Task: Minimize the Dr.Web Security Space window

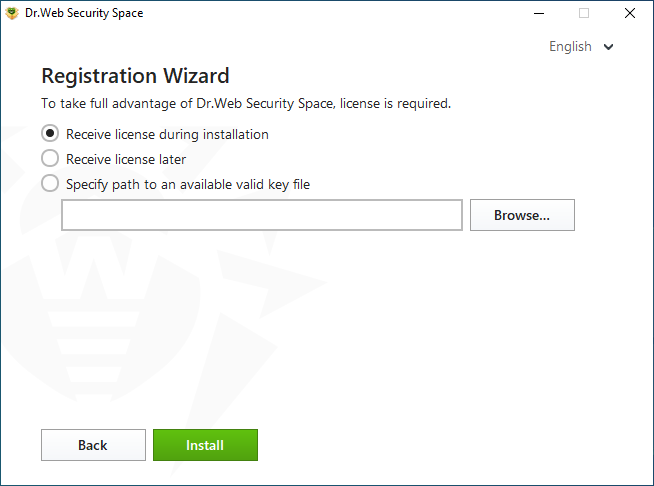Action: 539,13
